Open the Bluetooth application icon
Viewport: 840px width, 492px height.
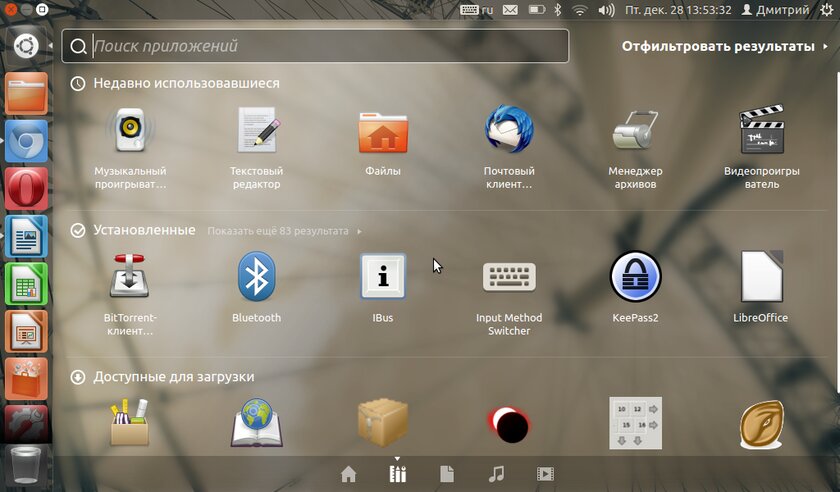pos(256,277)
